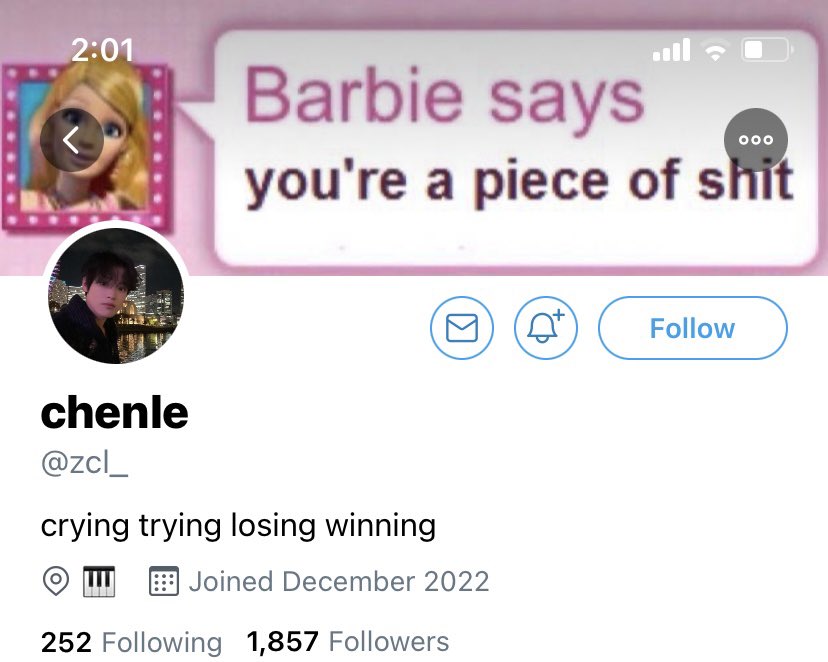The width and height of the screenshot is (828, 662).
Task: Turn on notifications with the bell icon
Action: point(546,328)
